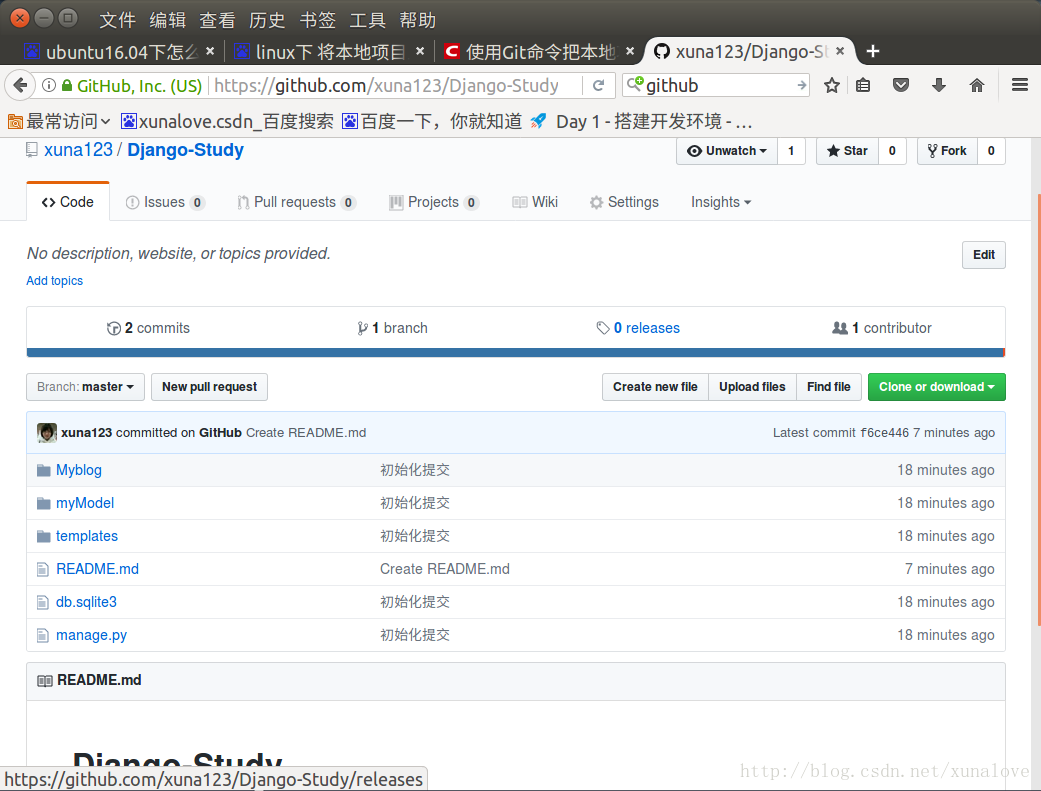Click the templates folder icon
This screenshot has height=791, width=1041.
[44, 536]
